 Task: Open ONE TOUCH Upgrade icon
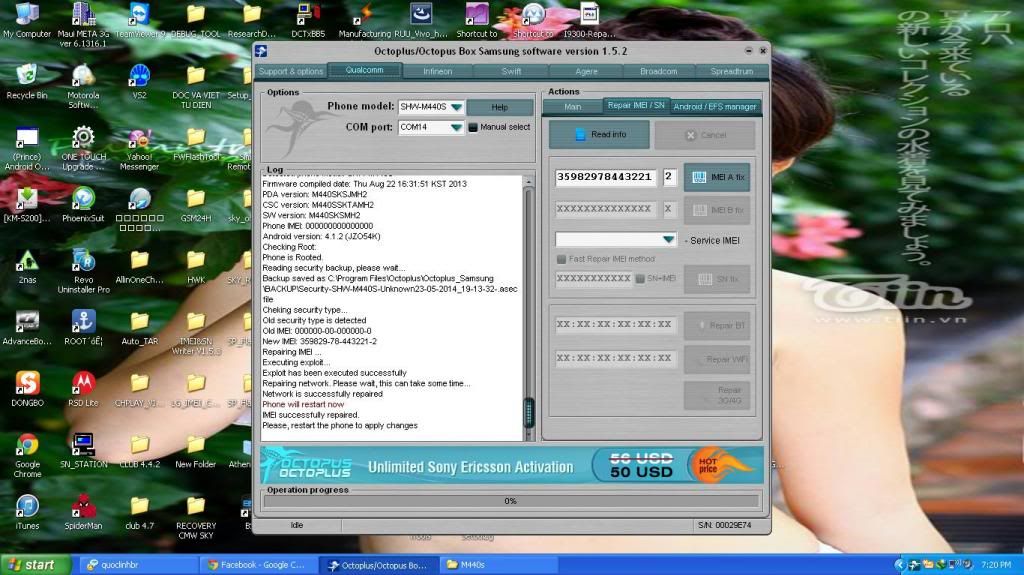(83, 148)
